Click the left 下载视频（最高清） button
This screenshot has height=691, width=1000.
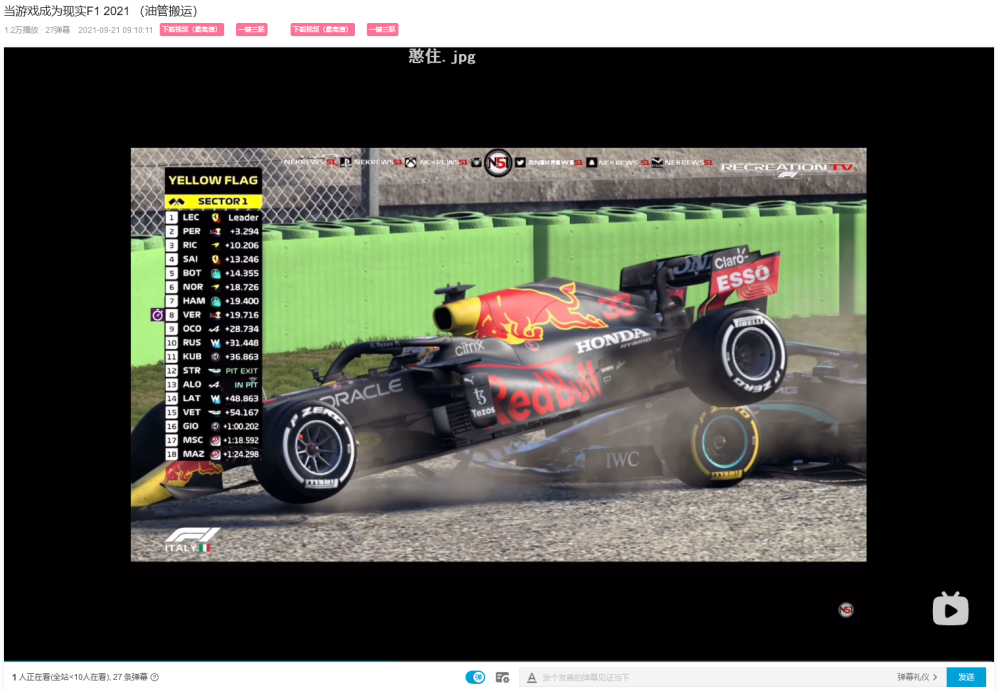coord(192,29)
